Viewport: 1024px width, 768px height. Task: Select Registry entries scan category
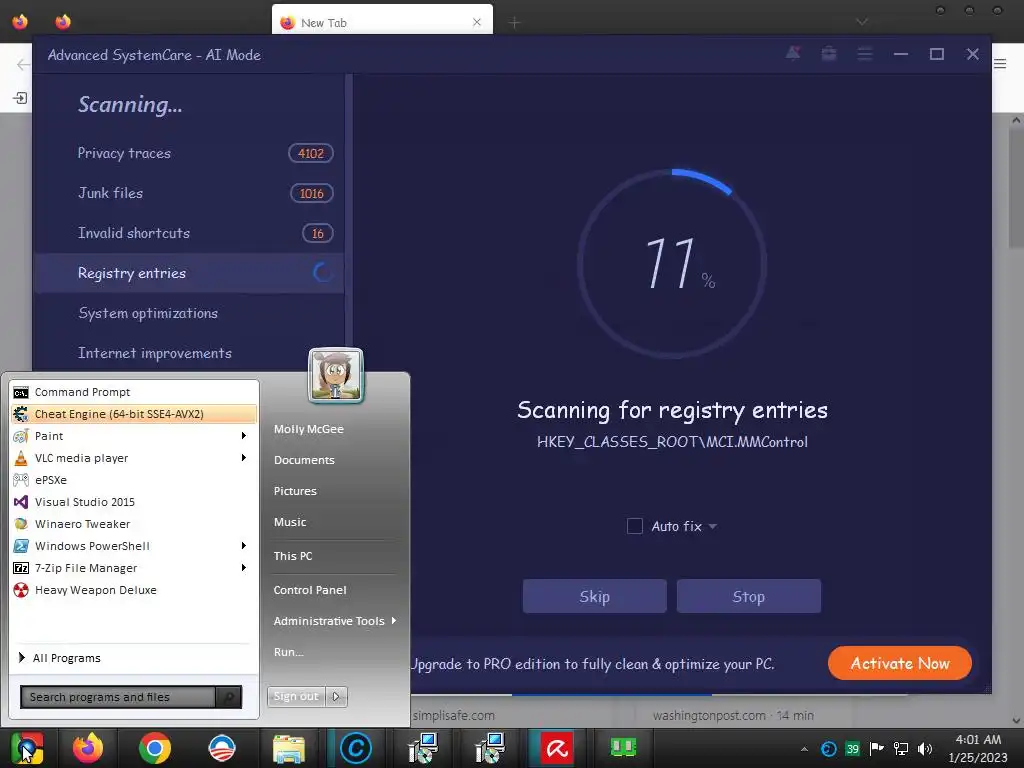click(x=189, y=273)
